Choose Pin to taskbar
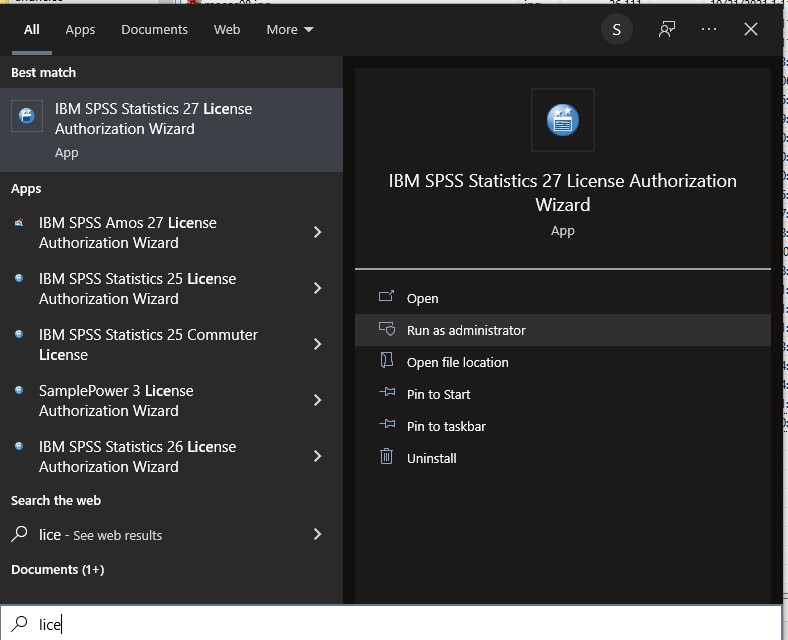788x640 pixels. tap(562, 426)
